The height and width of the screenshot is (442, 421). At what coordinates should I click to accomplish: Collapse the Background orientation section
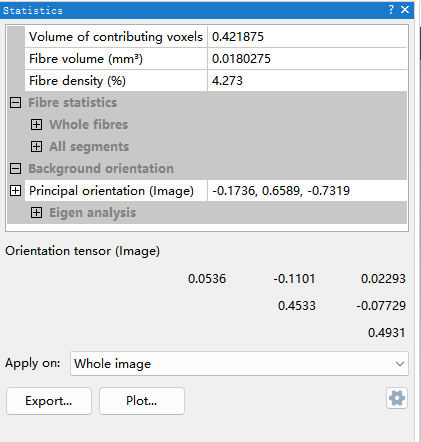pos(15,168)
